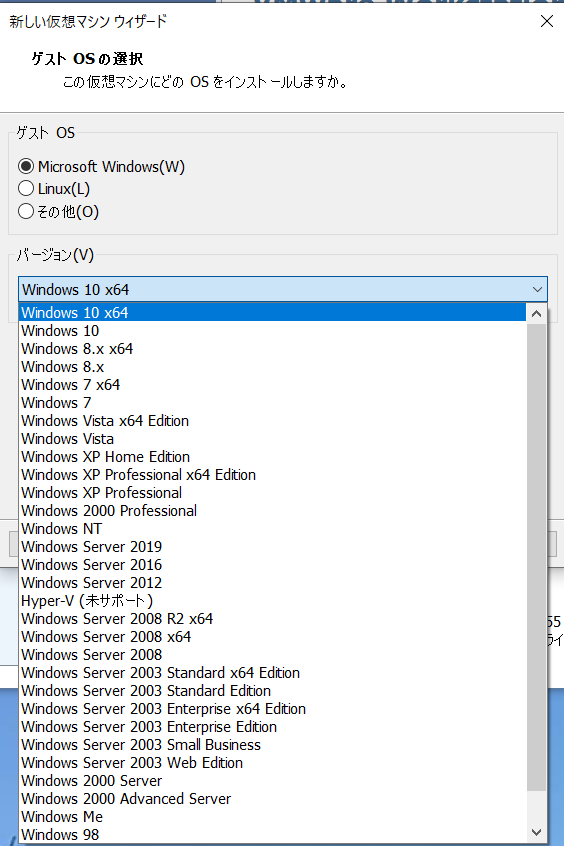Pick Windows 8.x x64 from list
Screen dimensions: 564x846
[x=273, y=349]
